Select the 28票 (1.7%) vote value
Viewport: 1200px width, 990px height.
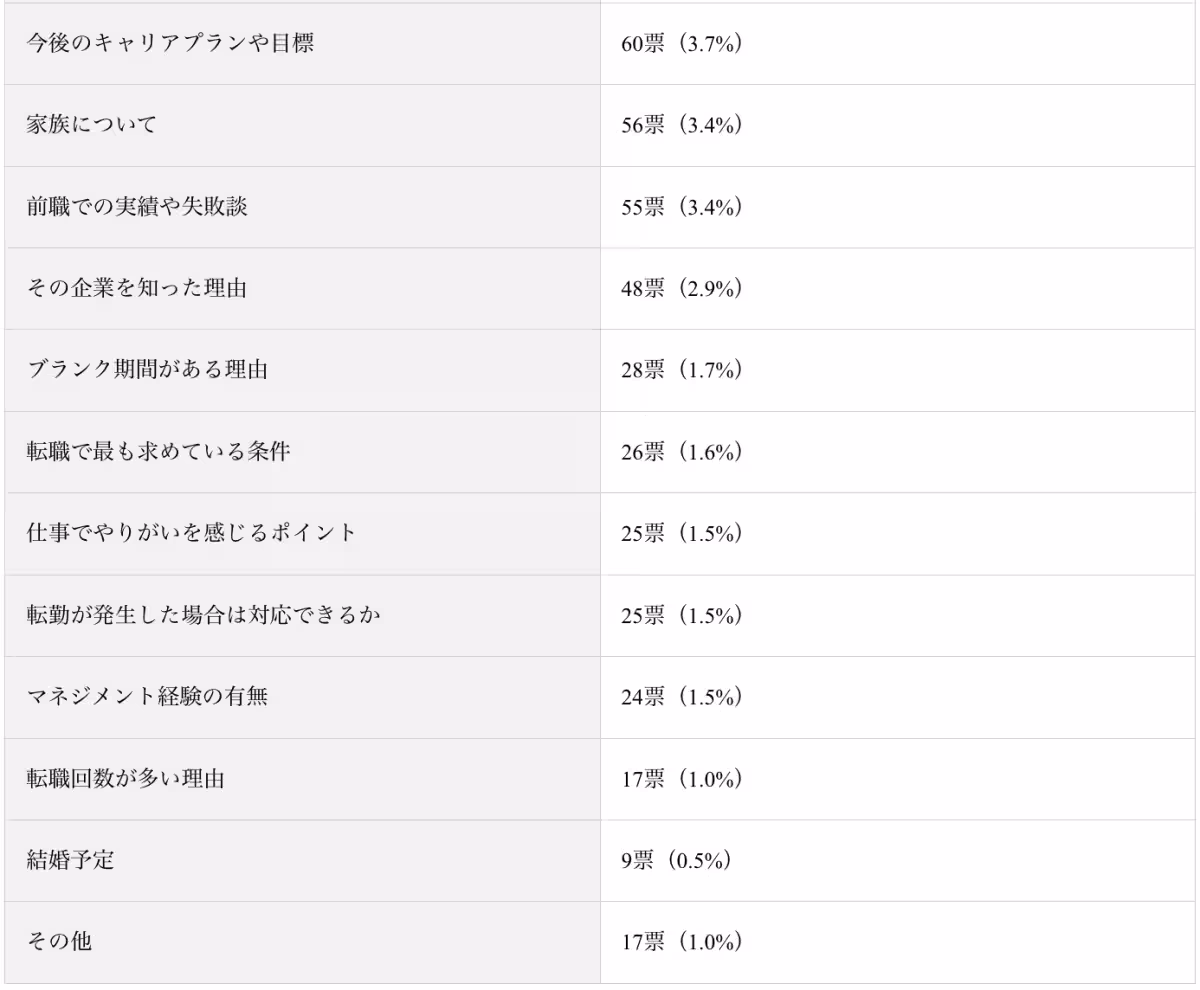(681, 371)
